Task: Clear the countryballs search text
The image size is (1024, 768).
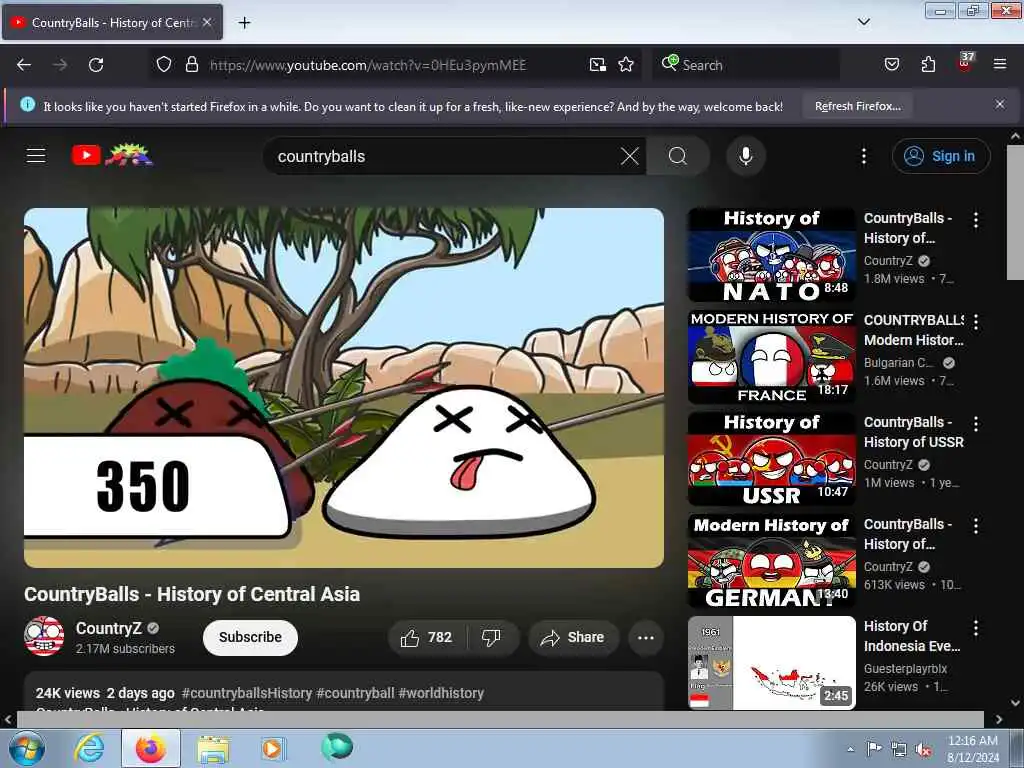Action: [630, 156]
